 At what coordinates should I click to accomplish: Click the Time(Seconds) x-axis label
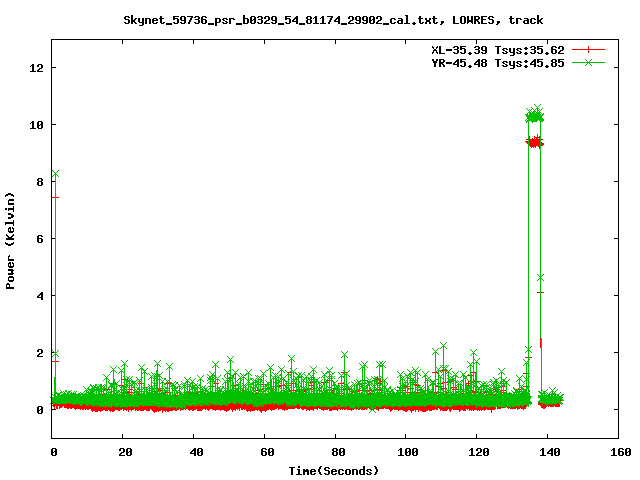coord(333,471)
